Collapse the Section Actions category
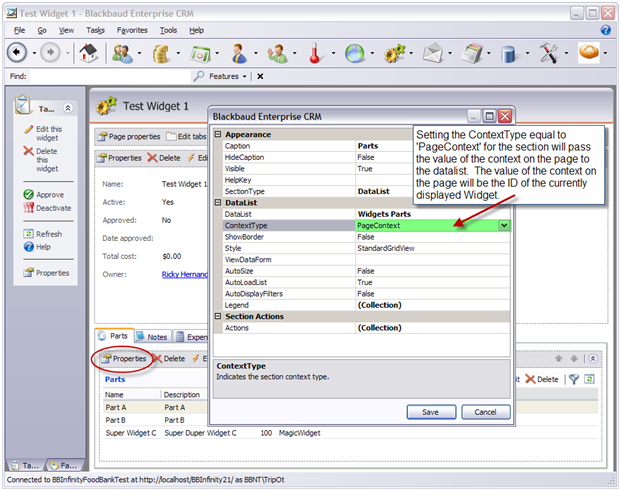621x491 pixels. point(218,316)
